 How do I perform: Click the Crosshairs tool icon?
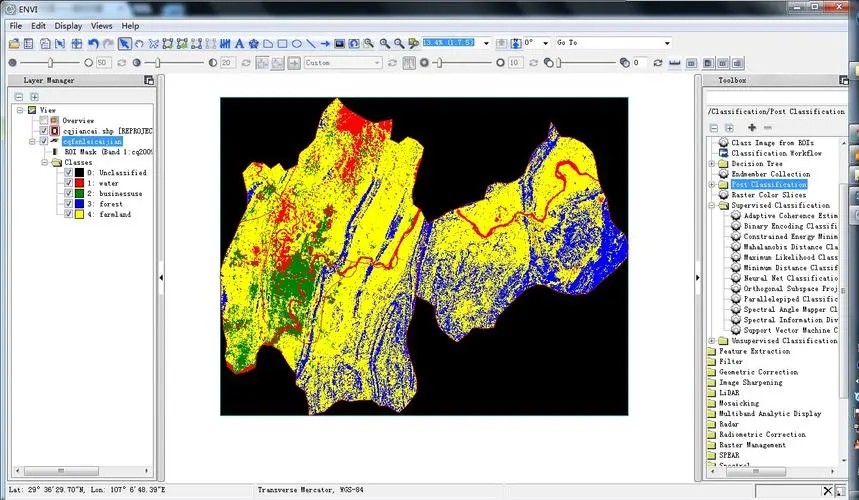coord(77,43)
